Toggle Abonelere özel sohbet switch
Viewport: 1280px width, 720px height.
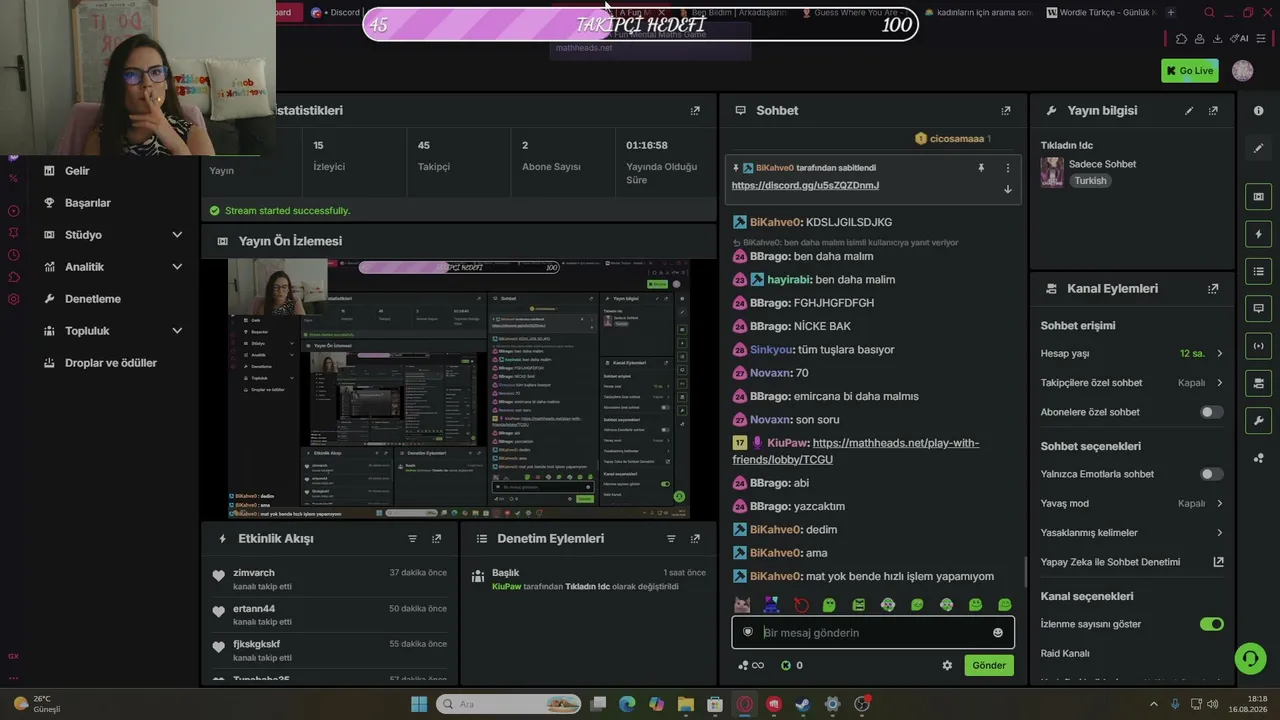tap(1211, 412)
